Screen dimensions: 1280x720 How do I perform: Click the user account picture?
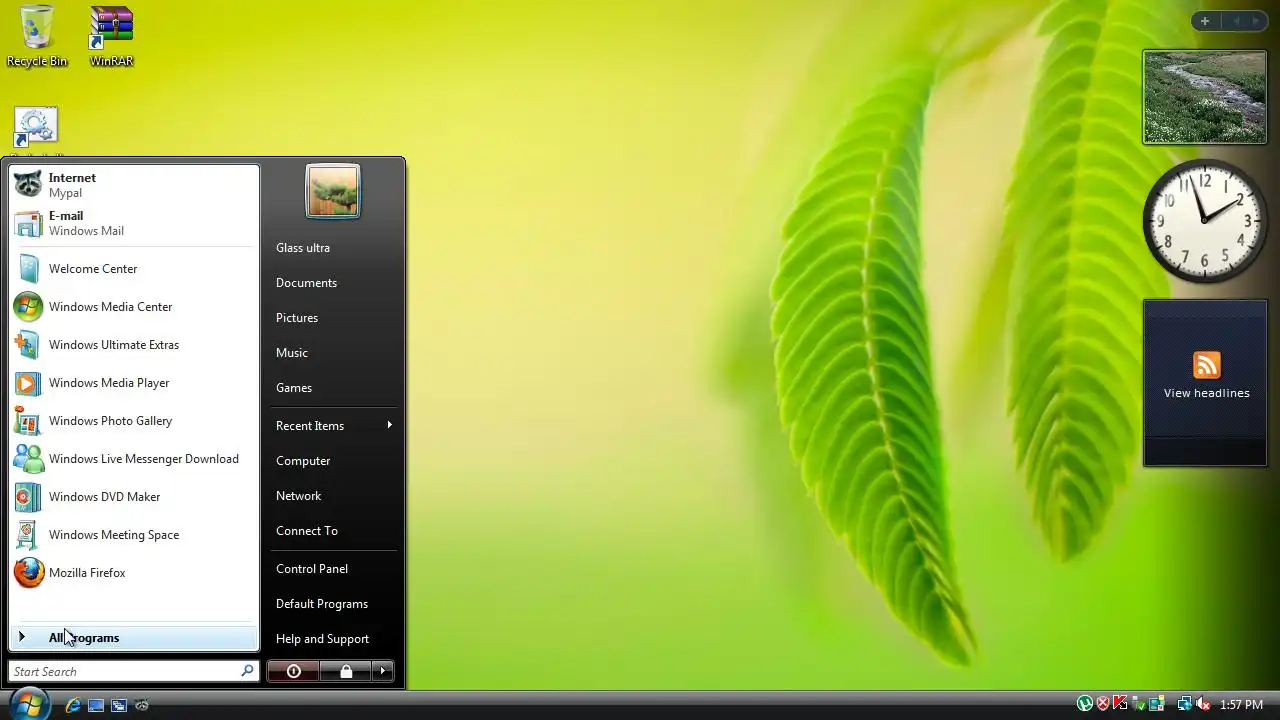point(333,192)
